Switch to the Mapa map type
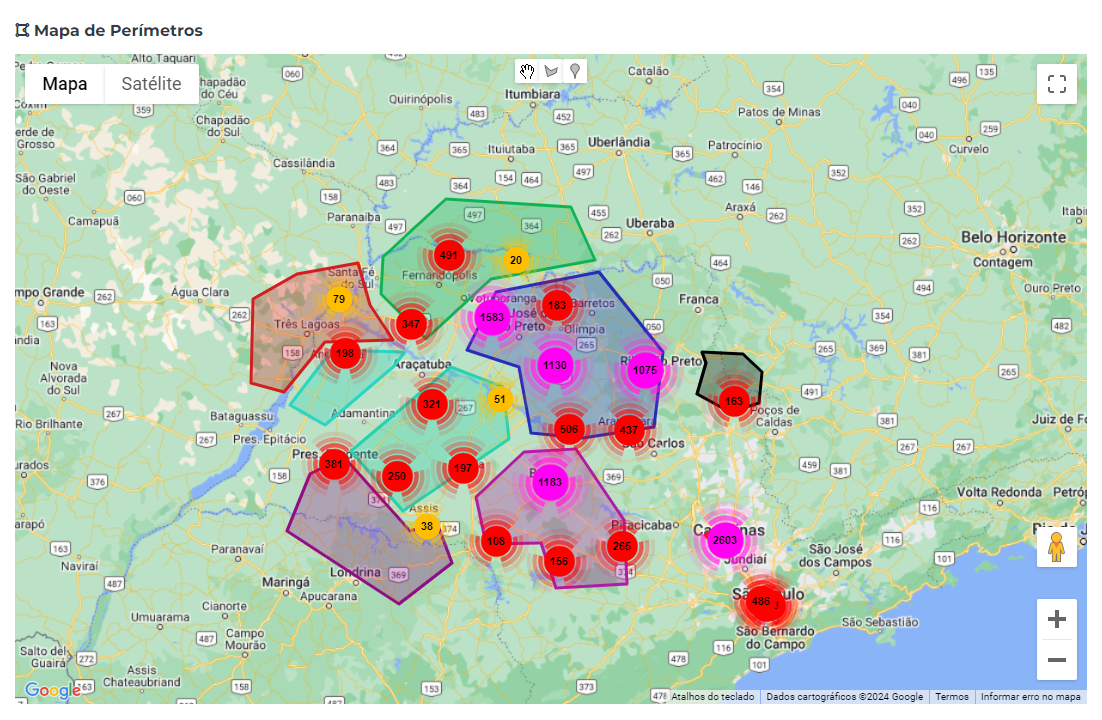The height and width of the screenshot is (720, 1102). [65, 84]
